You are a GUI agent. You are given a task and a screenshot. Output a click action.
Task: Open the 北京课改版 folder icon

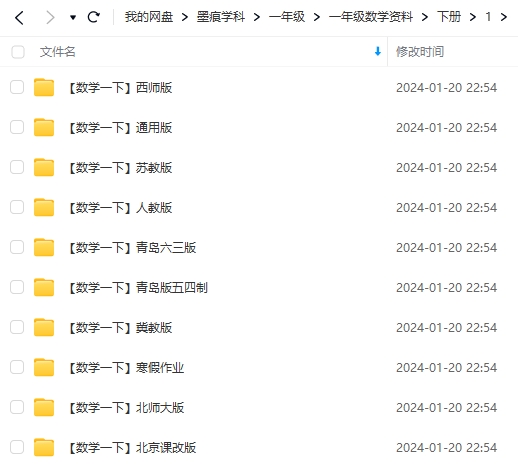coord(44,447)
